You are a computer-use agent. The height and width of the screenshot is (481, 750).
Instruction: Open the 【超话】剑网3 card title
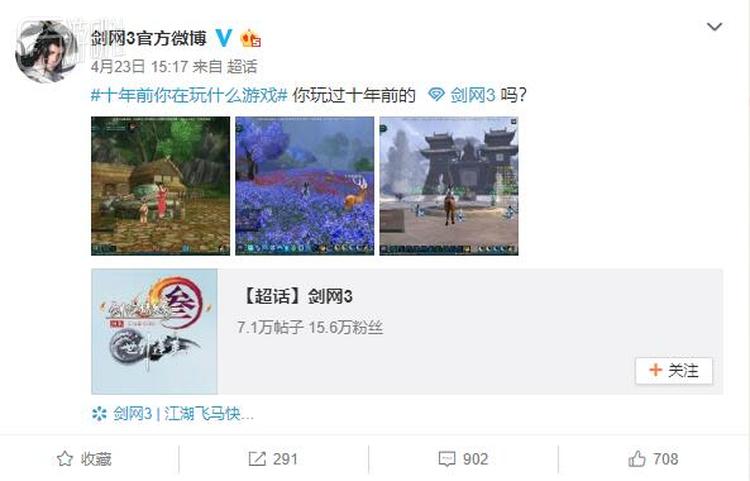coord(296,296)
